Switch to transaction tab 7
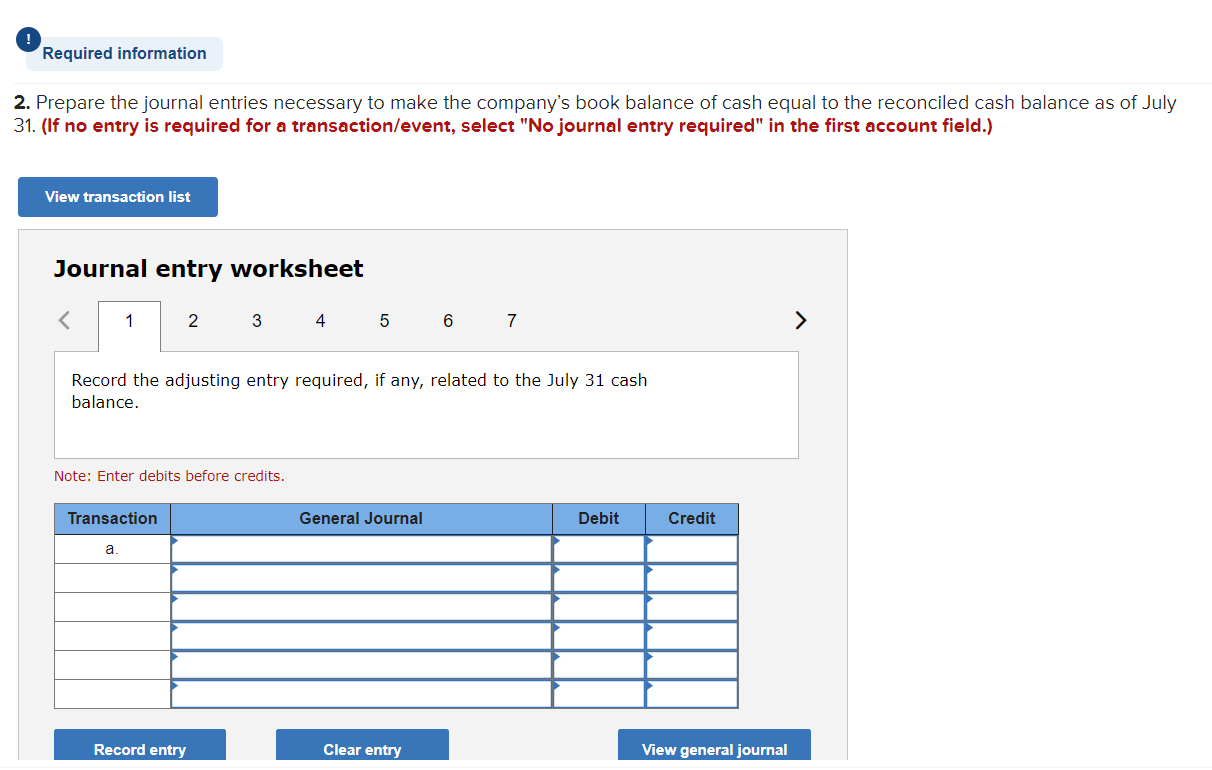Screen dimensions: 1212x770 point(511,320)
